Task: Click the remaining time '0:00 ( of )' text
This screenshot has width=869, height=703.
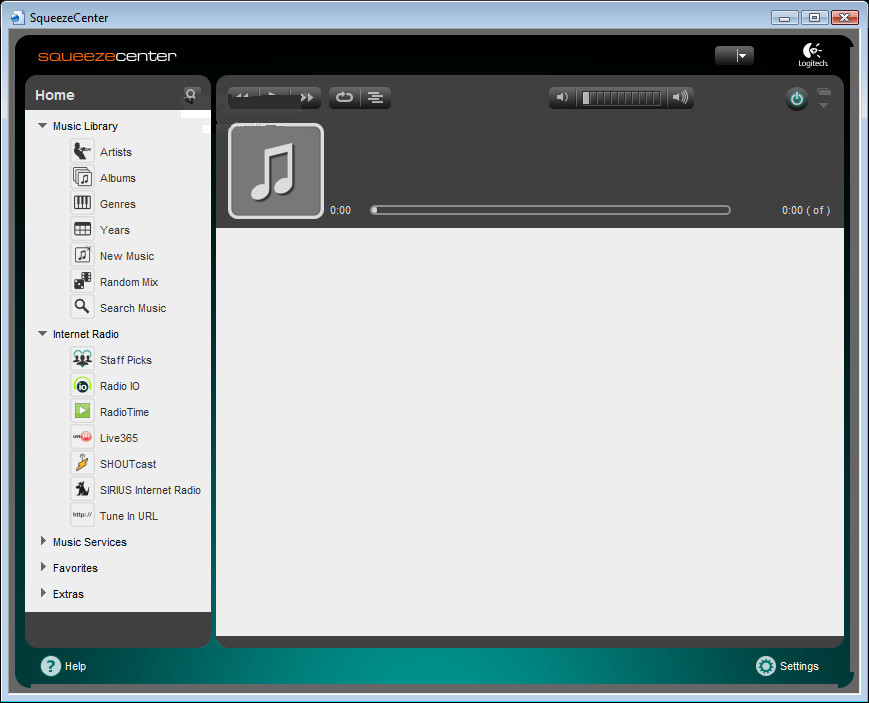Action: [806, 210]
